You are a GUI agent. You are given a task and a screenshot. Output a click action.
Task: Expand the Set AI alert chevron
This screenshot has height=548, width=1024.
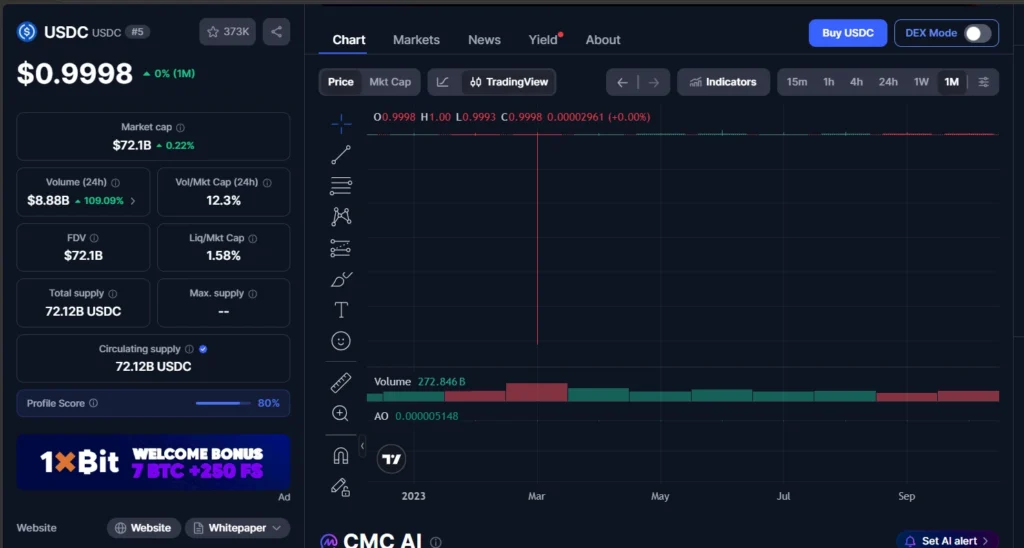pos(985,541)
